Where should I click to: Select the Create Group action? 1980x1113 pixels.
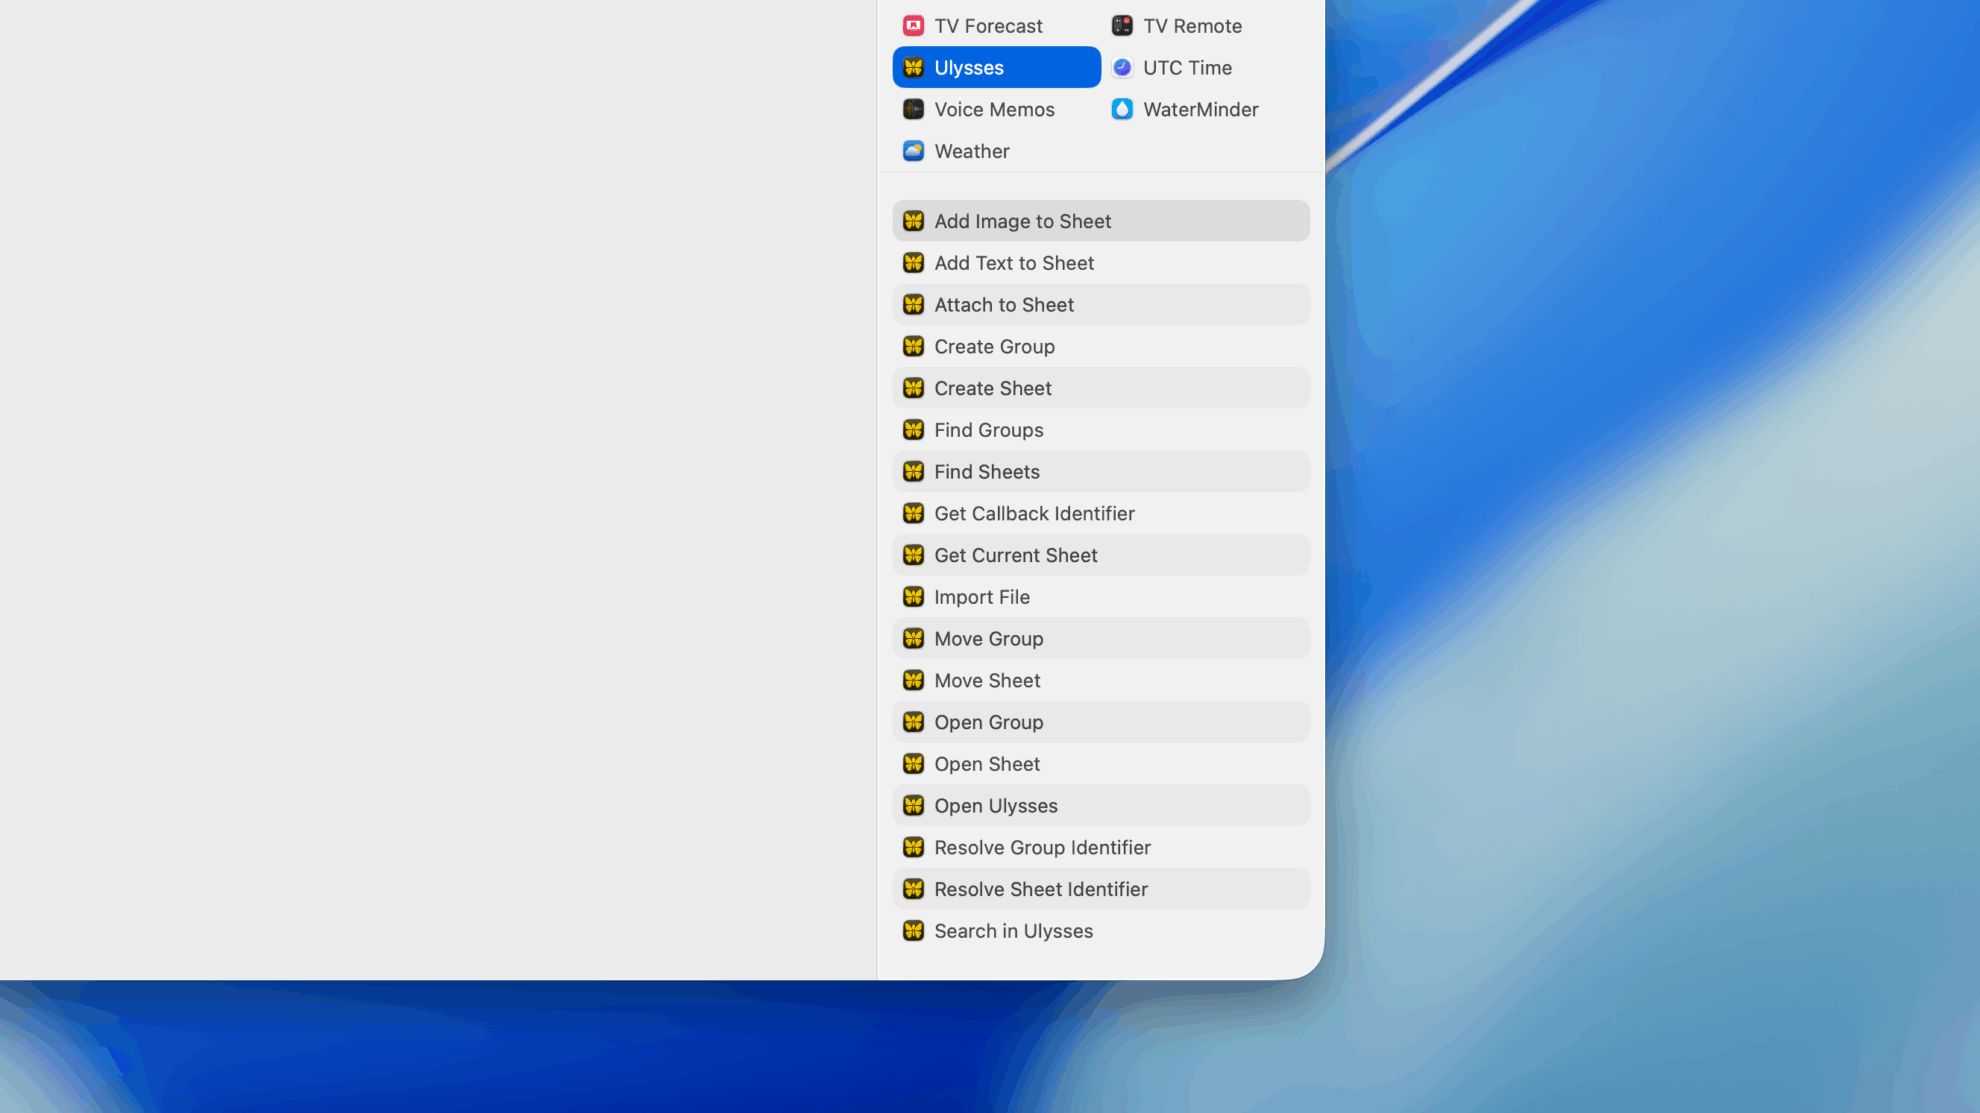[994, 346]
